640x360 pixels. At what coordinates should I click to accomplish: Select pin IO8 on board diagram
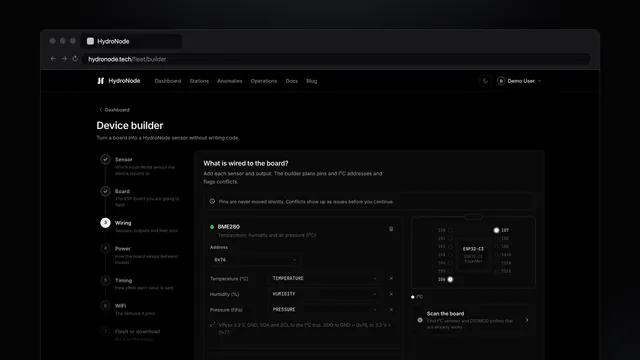point(496,238)
